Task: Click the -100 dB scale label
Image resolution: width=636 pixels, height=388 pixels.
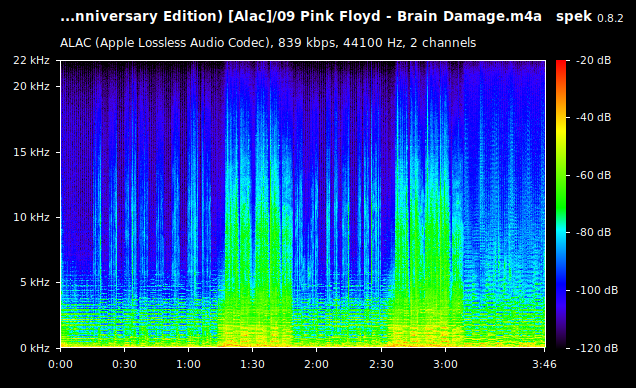Action: click(597, 291)
